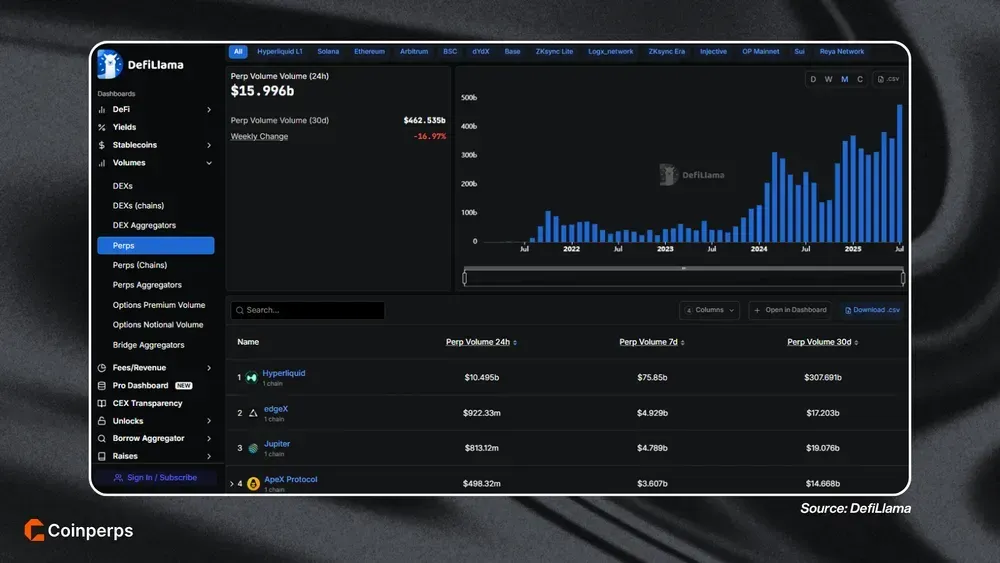This screenshot has width=1000, height=563.
Task: Click the Fees/Revenue icon
Action: 101,368
